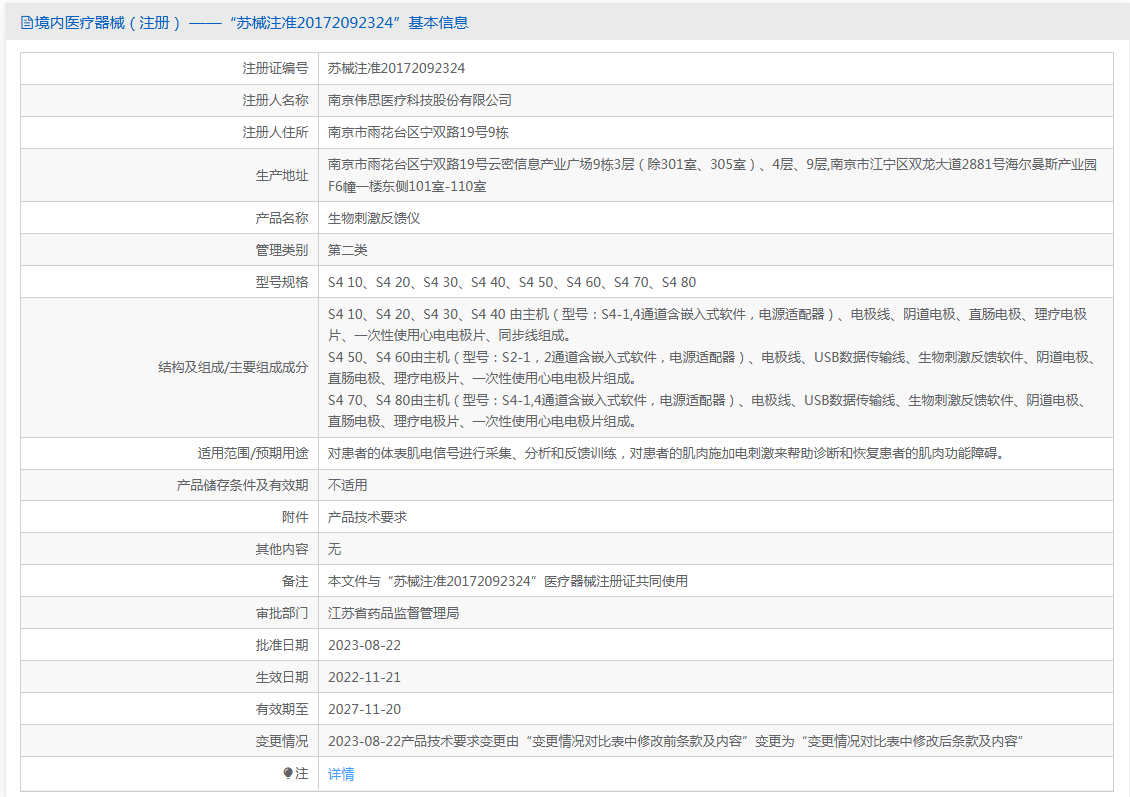
Task: Click the lightbulb icon beside 注
Action: (288, 773)
